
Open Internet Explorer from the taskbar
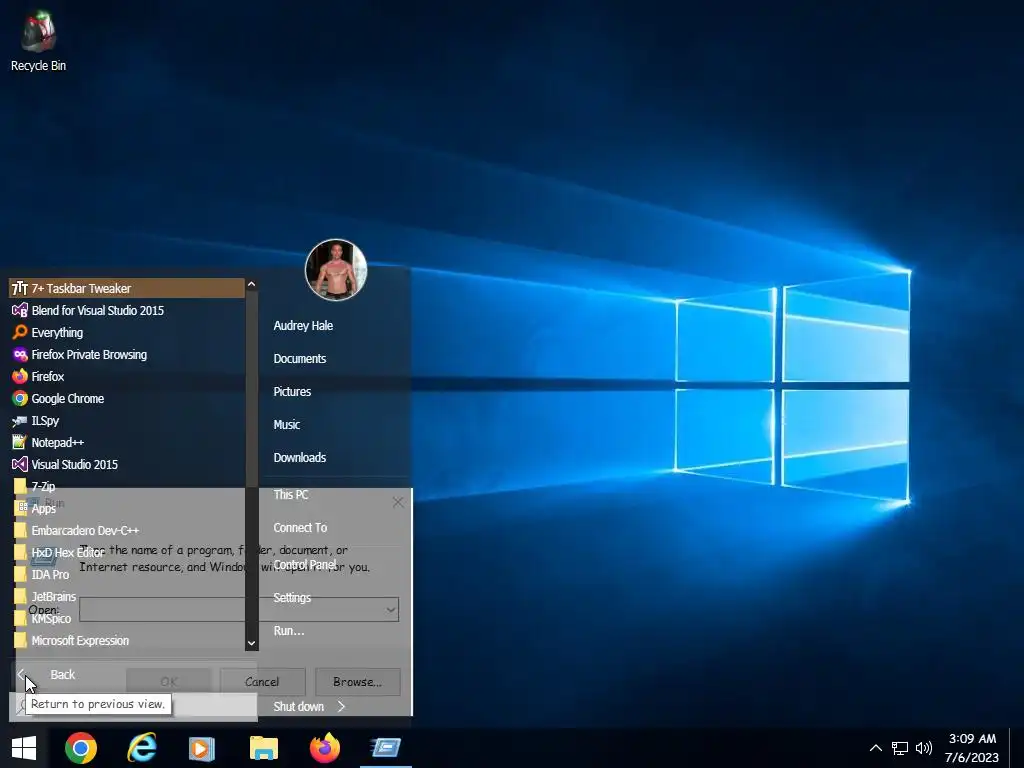(141, 748)
